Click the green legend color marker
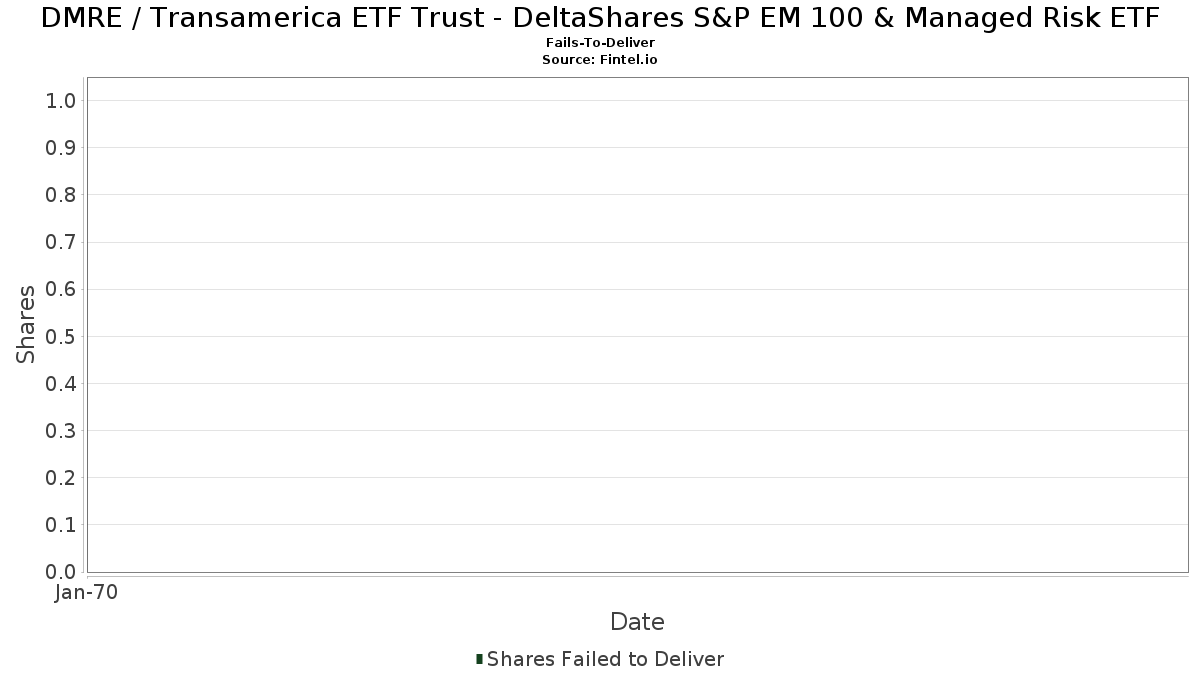 [480, 659]
